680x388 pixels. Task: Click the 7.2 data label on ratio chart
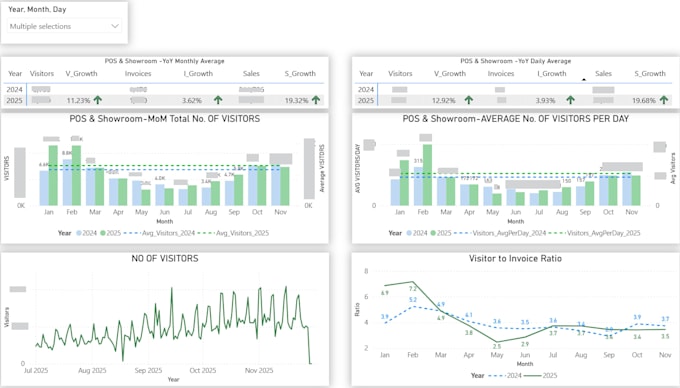point(412,289)
